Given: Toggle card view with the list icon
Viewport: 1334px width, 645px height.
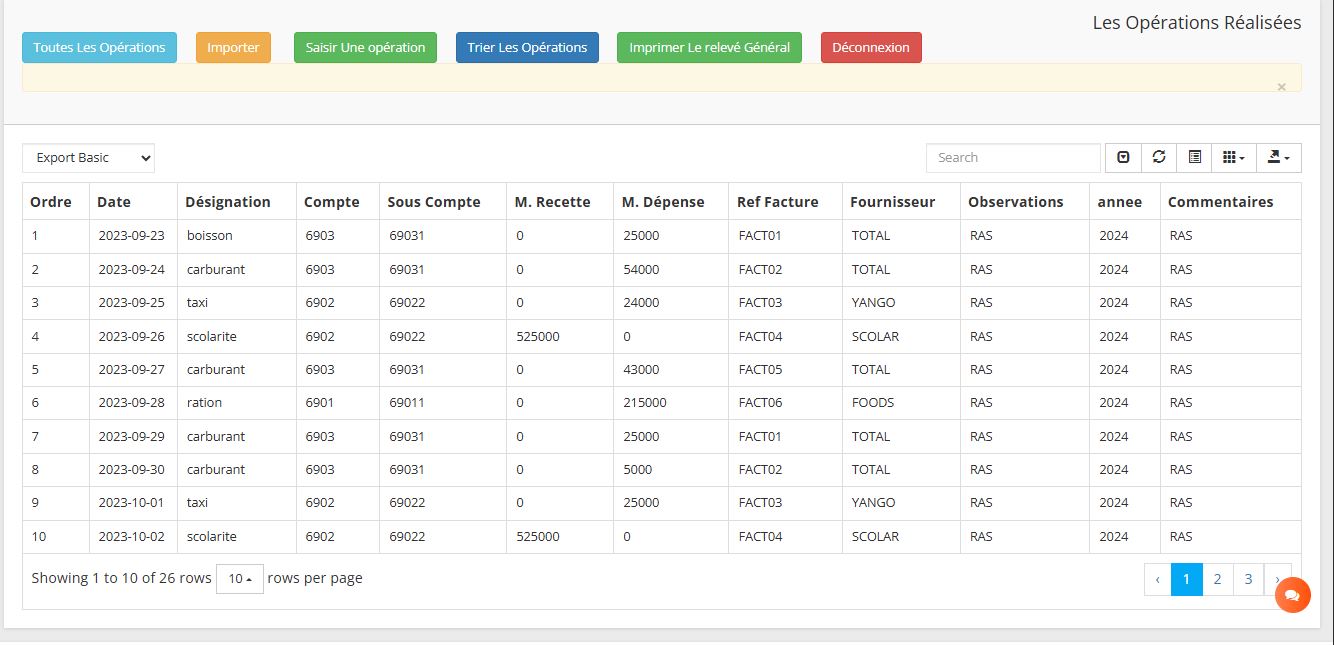Looking at the screenshot, I should tap(1195, 157).
